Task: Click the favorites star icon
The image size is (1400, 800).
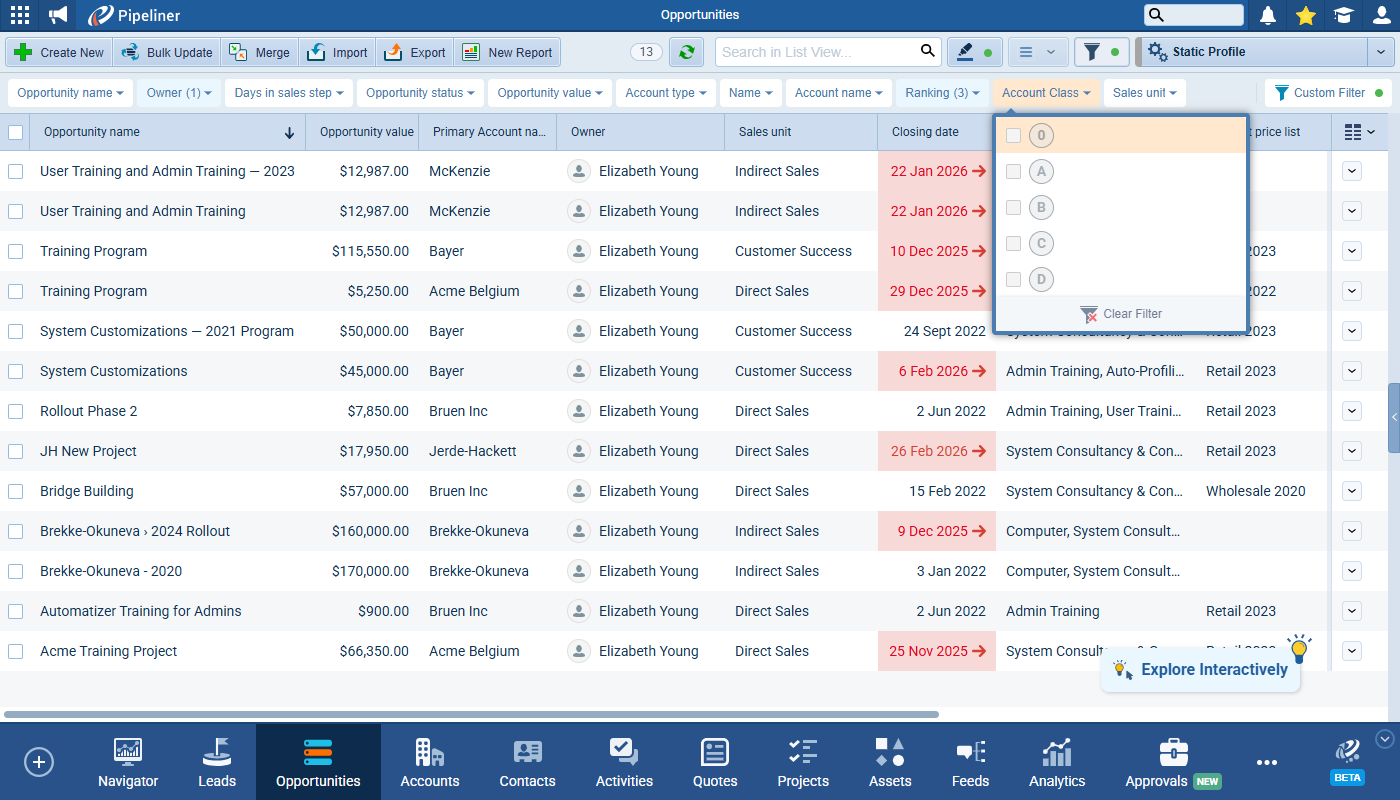Action: (1305, 15)
